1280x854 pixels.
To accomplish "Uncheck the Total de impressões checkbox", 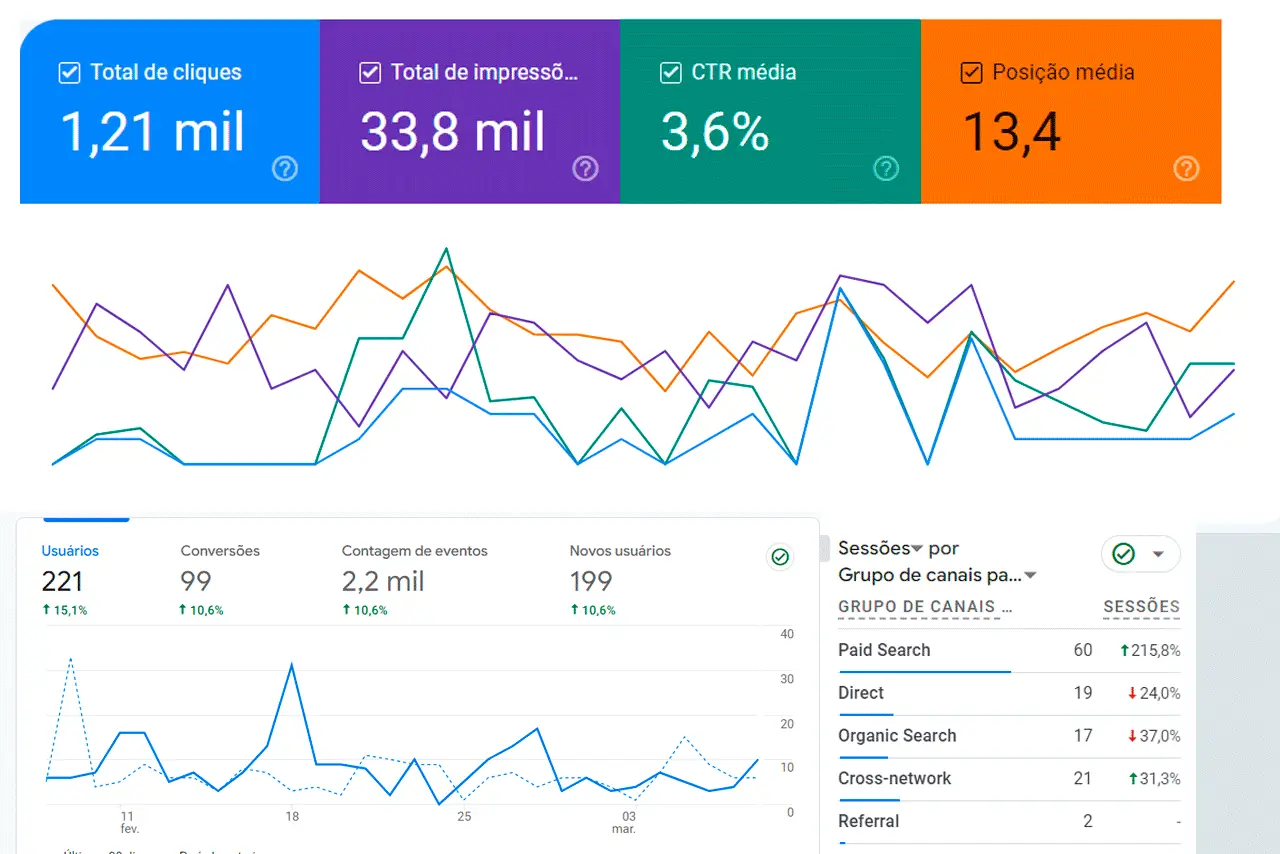I will point(369,72).
